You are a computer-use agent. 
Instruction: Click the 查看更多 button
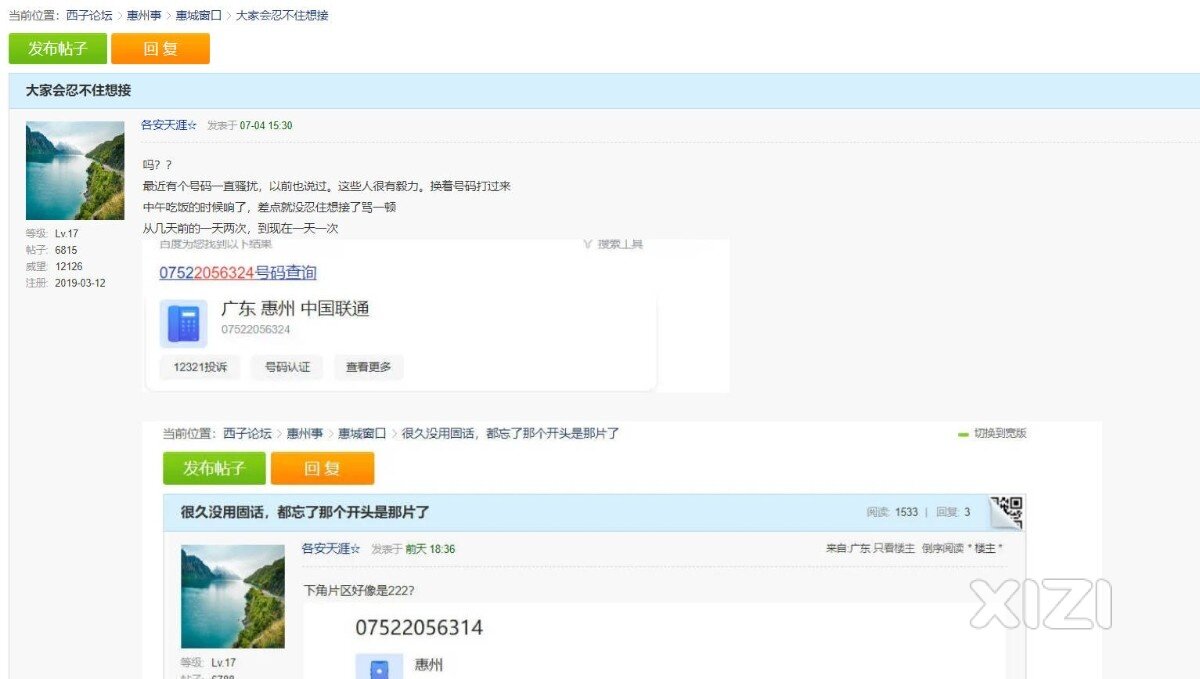[x=369, y=367]
